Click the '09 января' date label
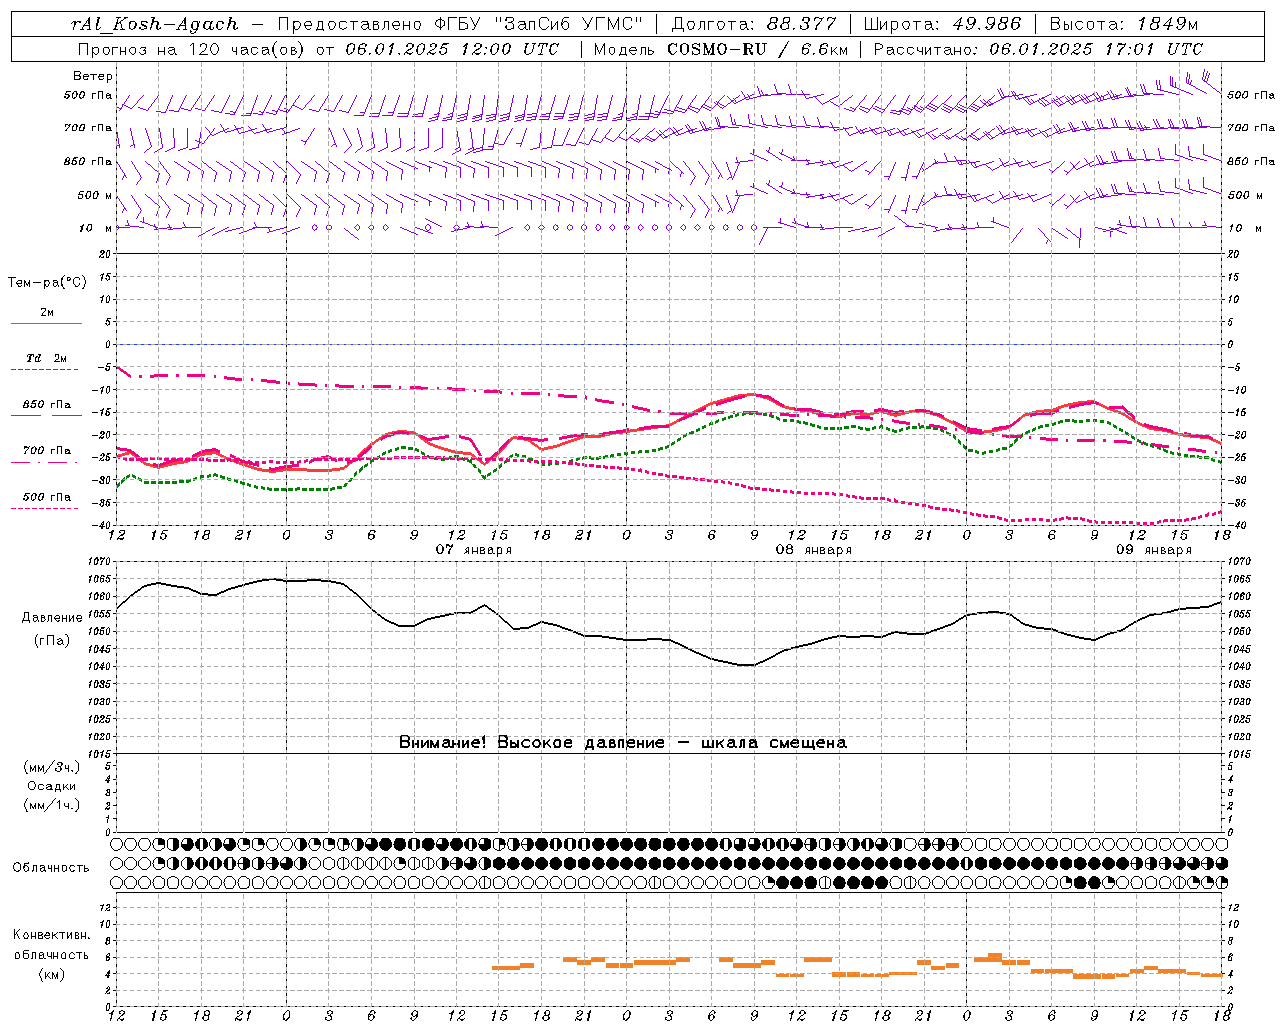Viewport: 1280px width, 1024px height. (x=1154, y=550)
